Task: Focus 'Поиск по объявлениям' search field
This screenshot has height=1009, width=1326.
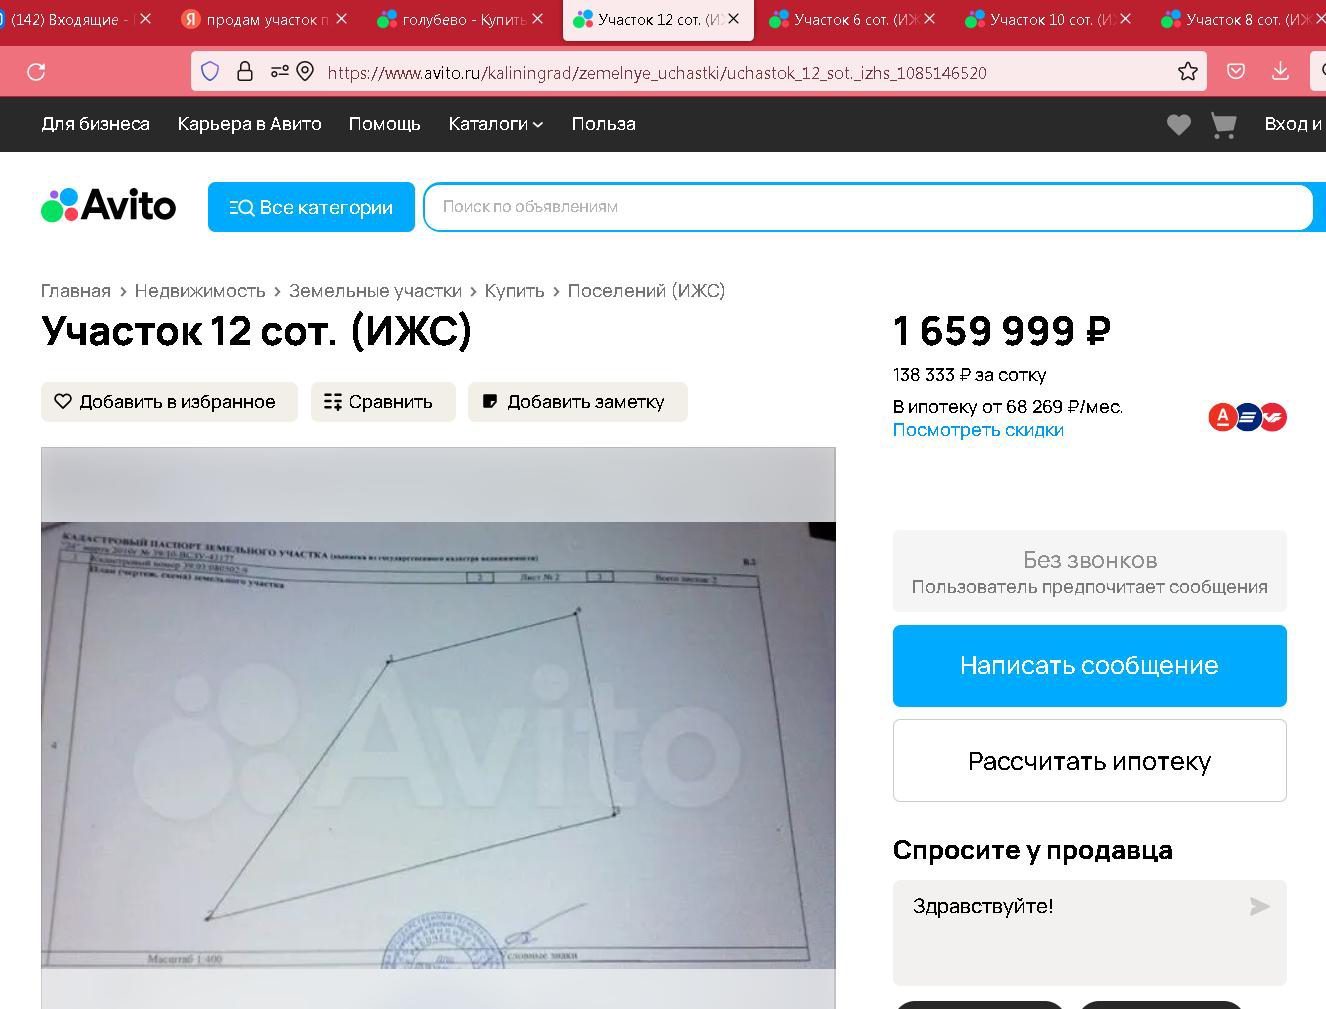Action: pos(868,207)
